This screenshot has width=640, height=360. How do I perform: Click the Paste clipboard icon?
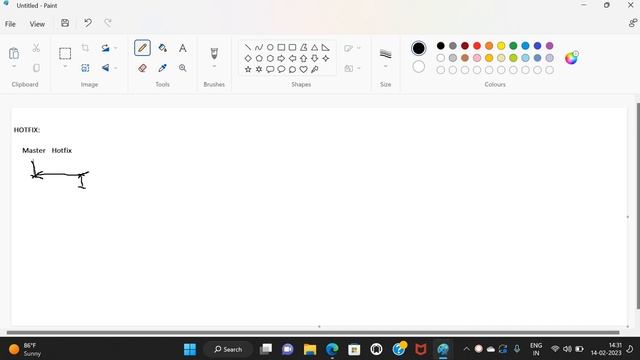coord(14,53)
